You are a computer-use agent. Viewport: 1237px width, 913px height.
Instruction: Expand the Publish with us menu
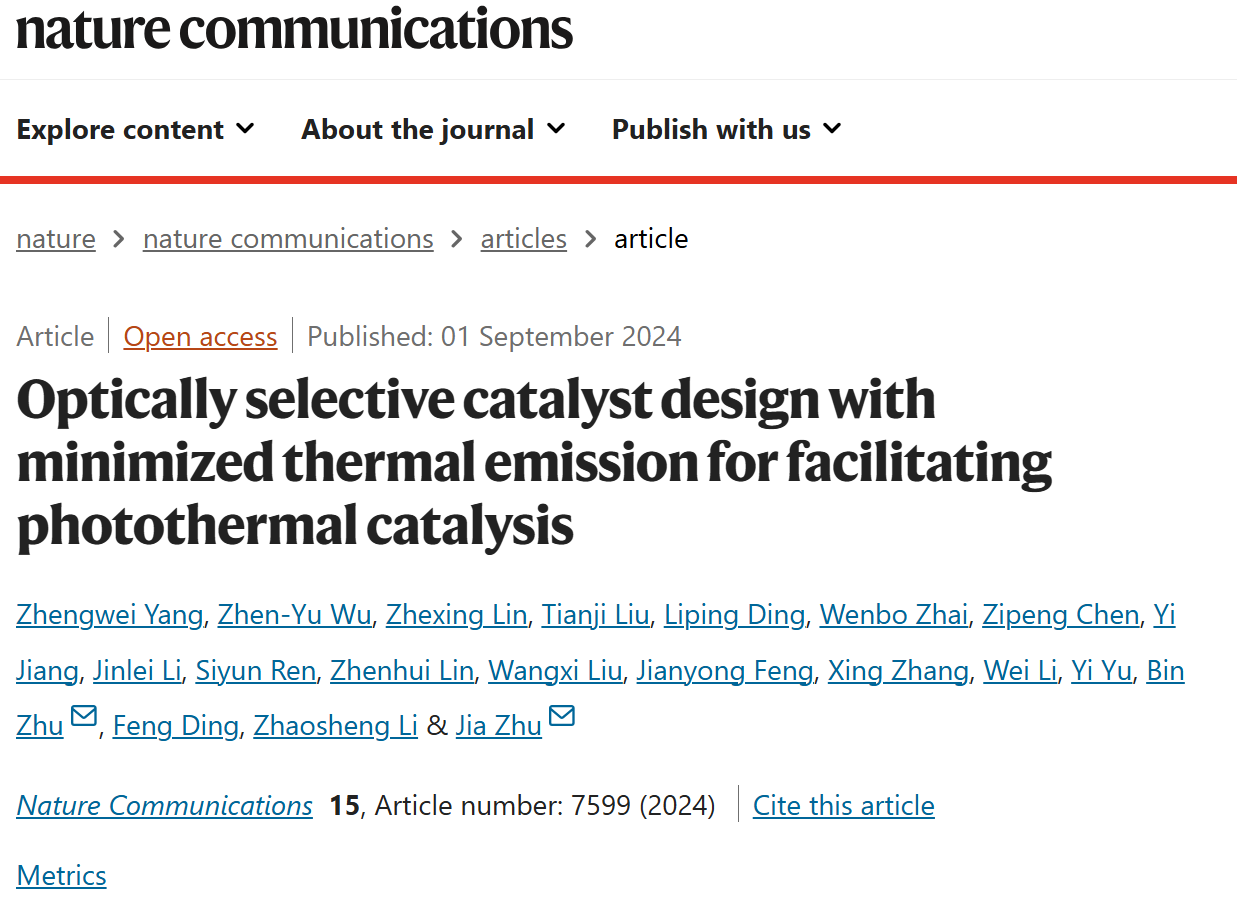(727, 130)
